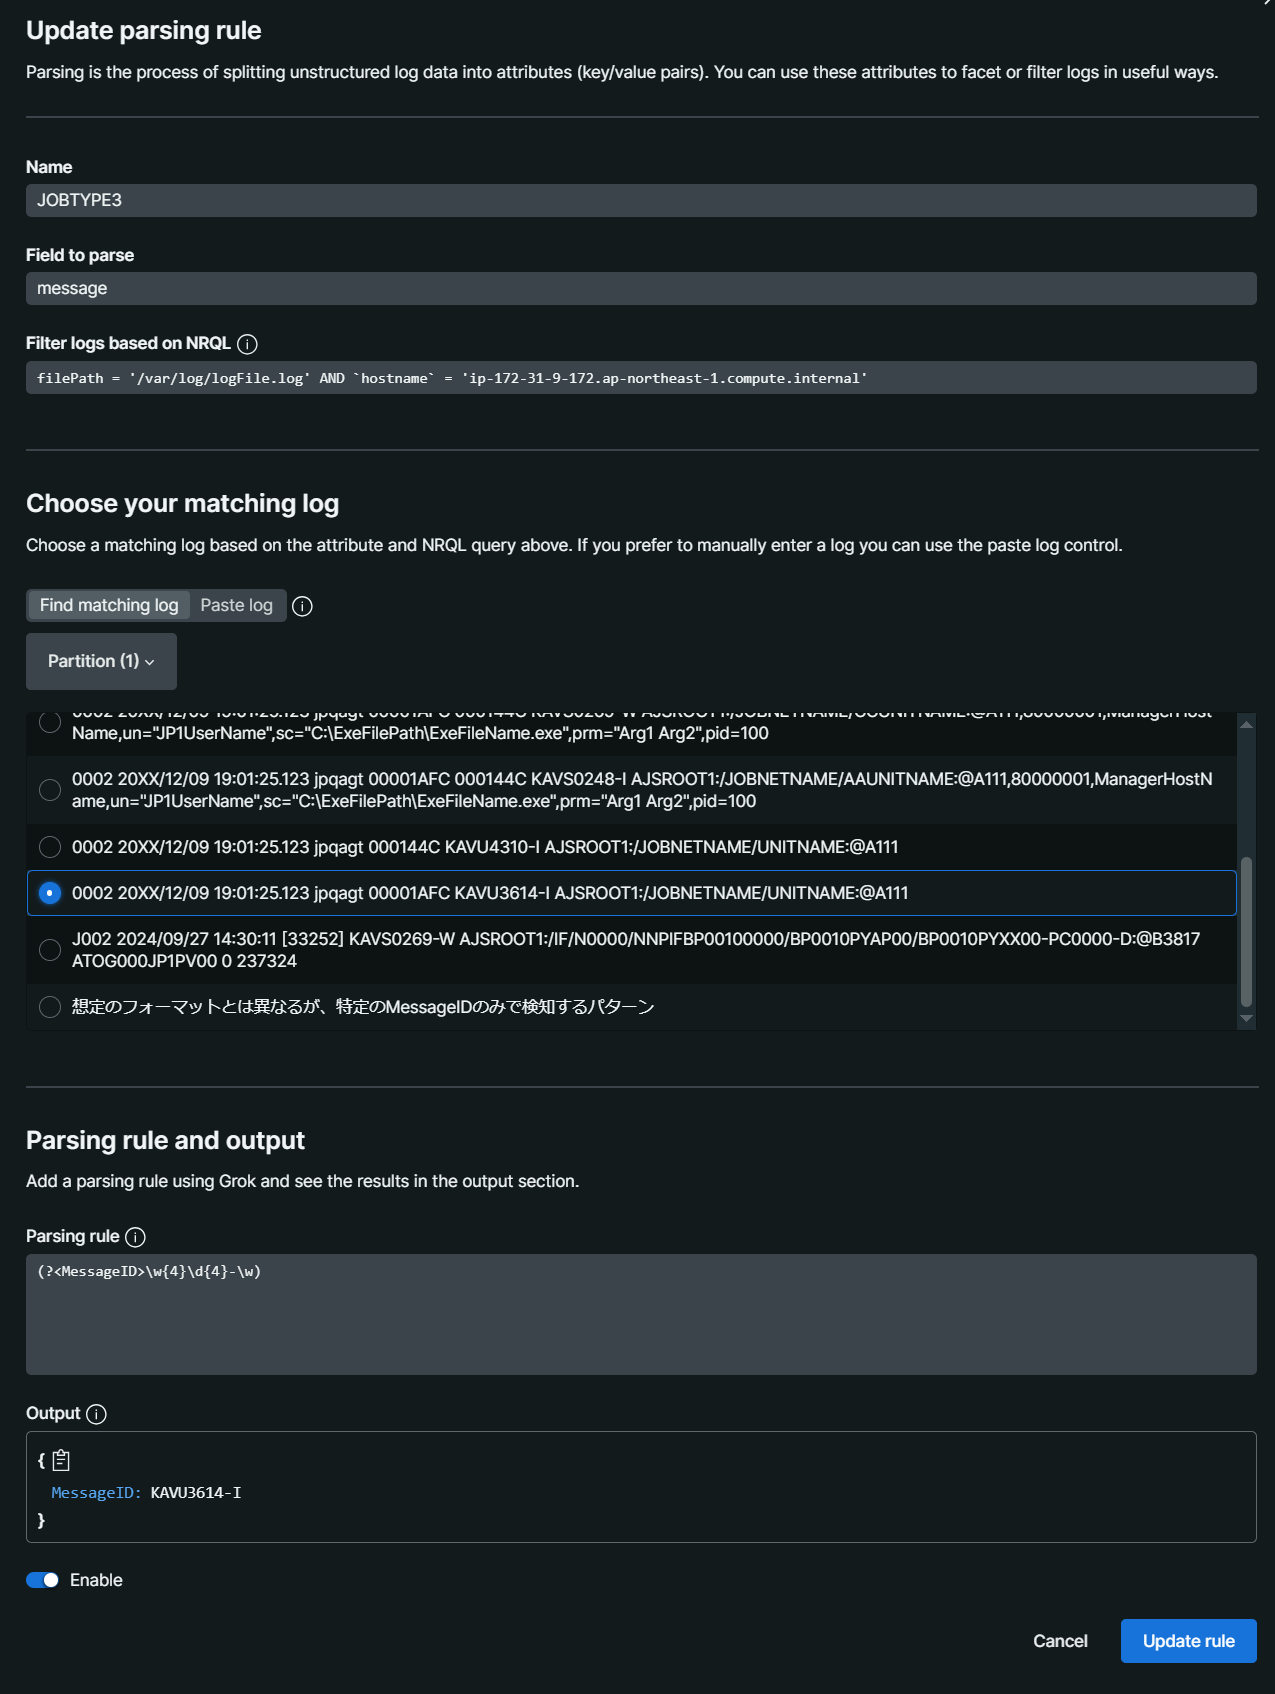Click the Output info icon
The width and height of the screenshot is (1275, 1694).
coord(96,1414)
